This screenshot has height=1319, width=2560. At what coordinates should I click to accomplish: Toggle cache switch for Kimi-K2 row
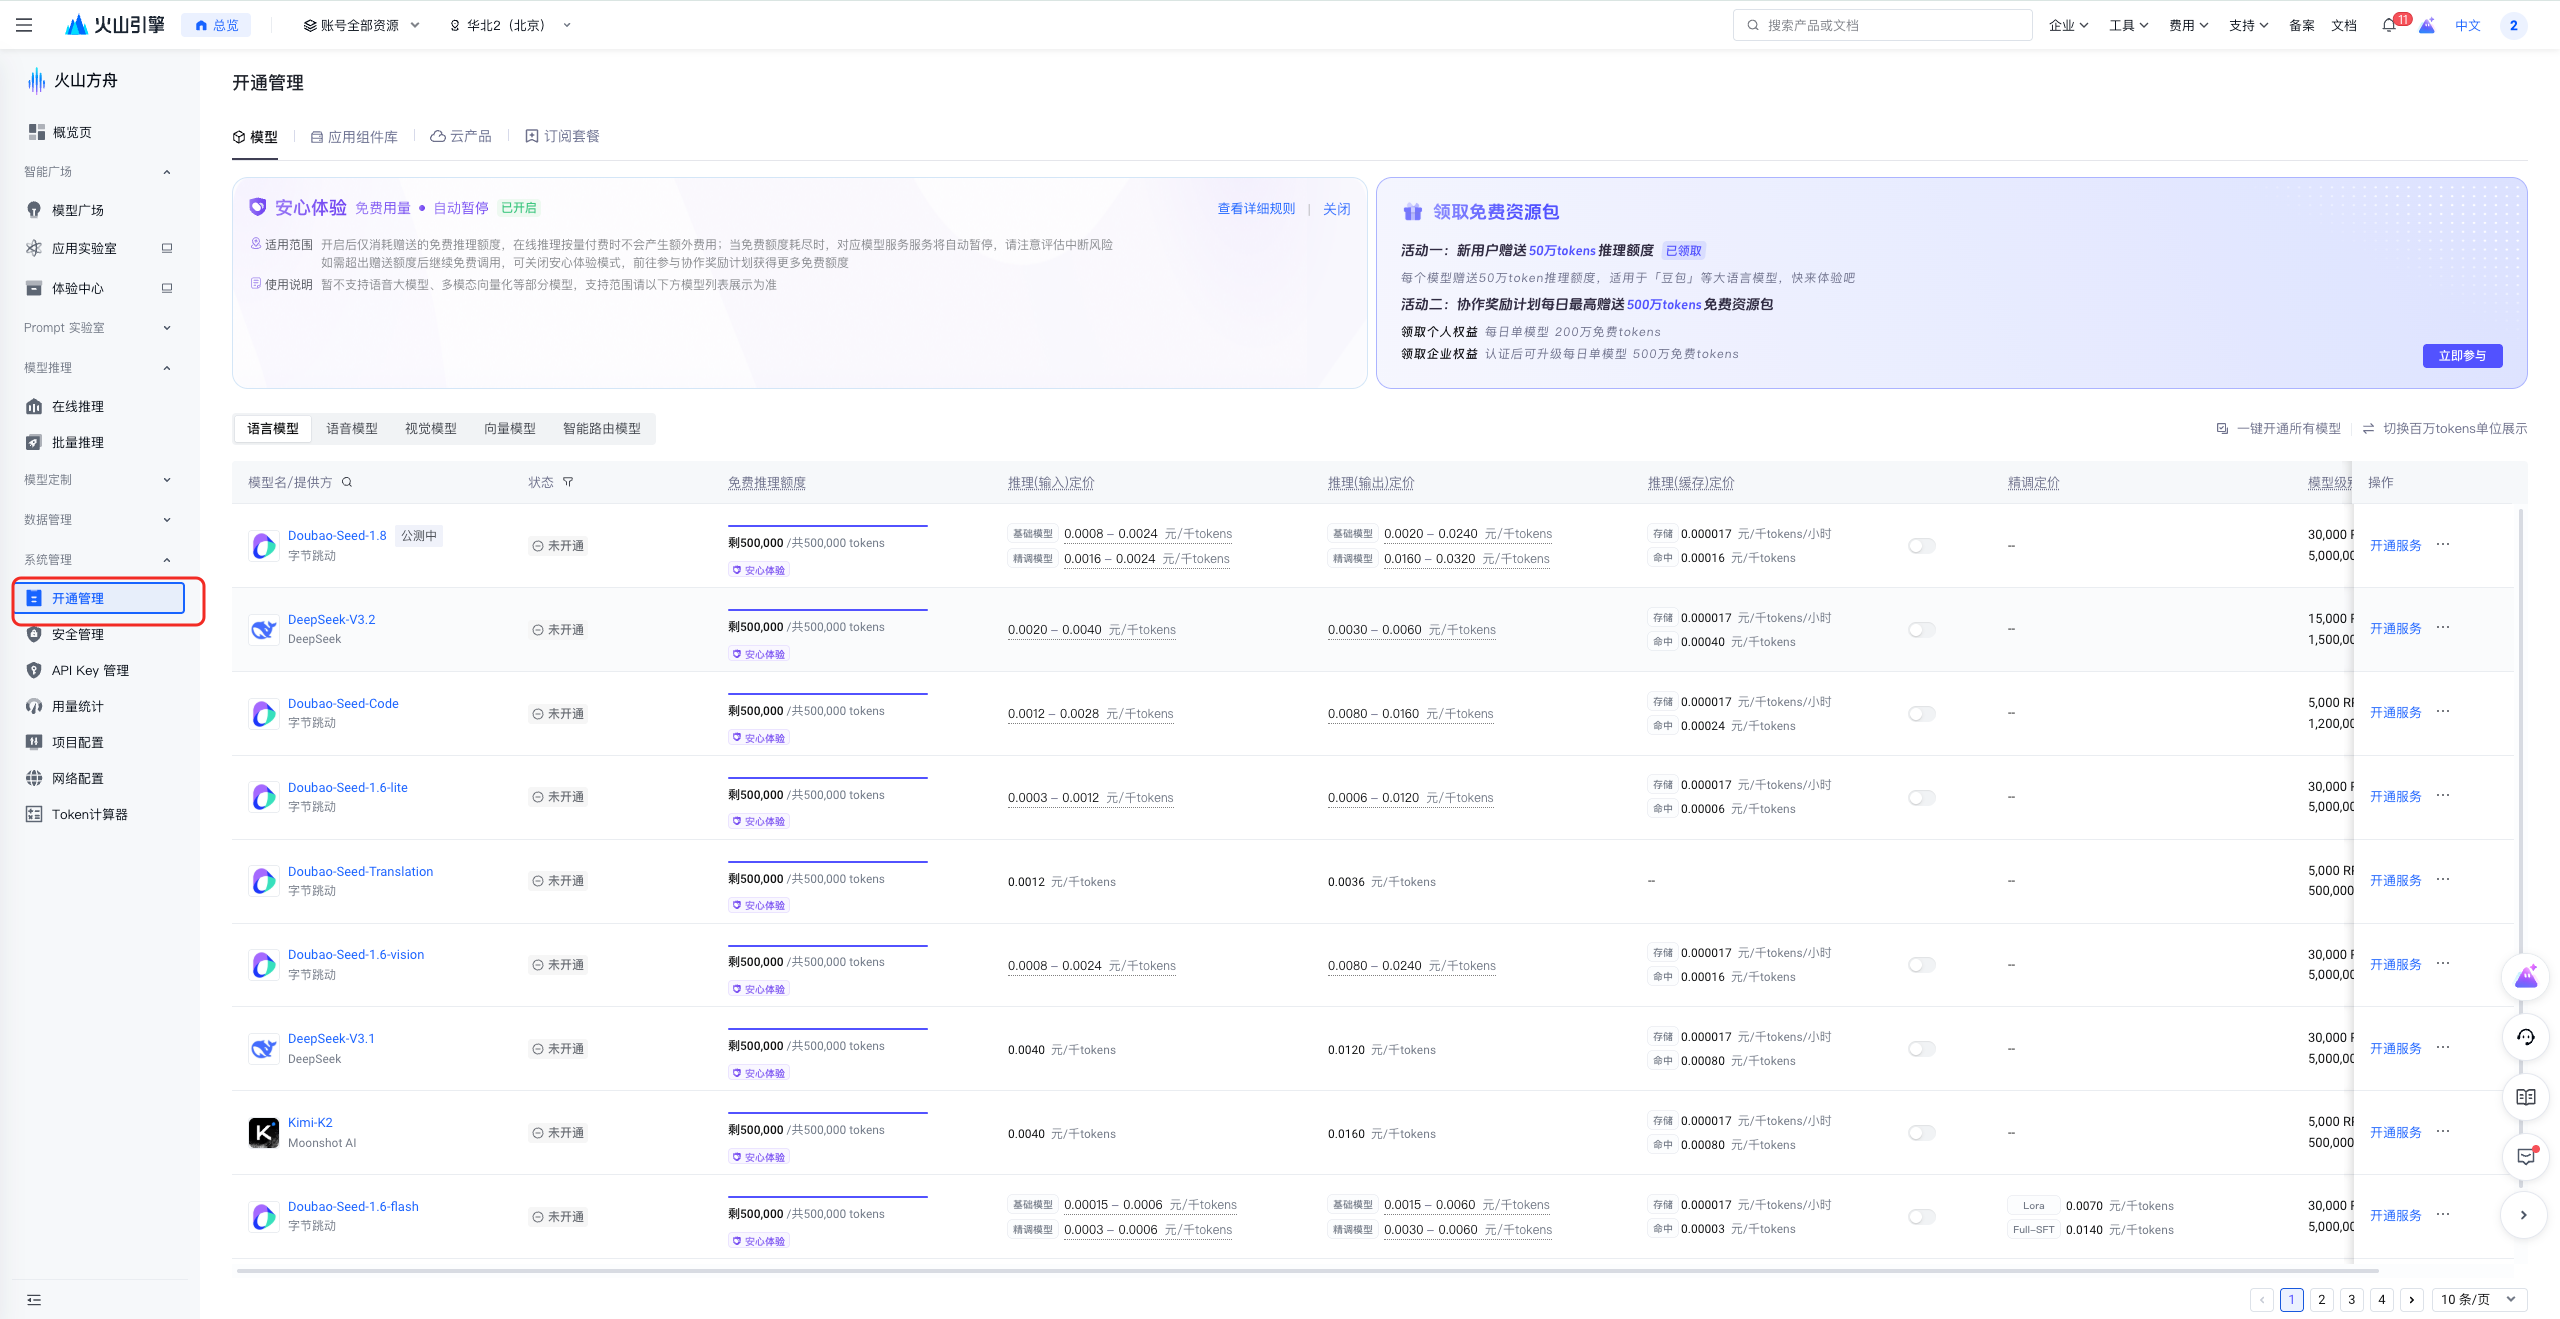click(x=1921, y=1133)
